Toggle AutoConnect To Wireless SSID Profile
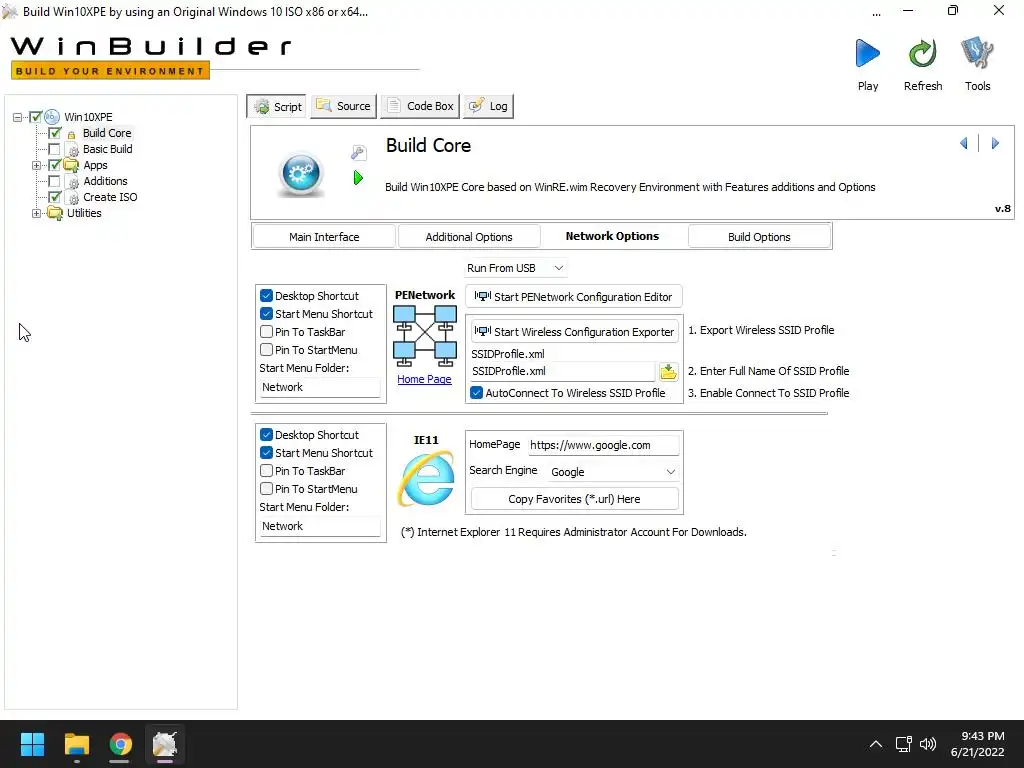Screen dimensions: 1024x768 (x=477, y=393)
